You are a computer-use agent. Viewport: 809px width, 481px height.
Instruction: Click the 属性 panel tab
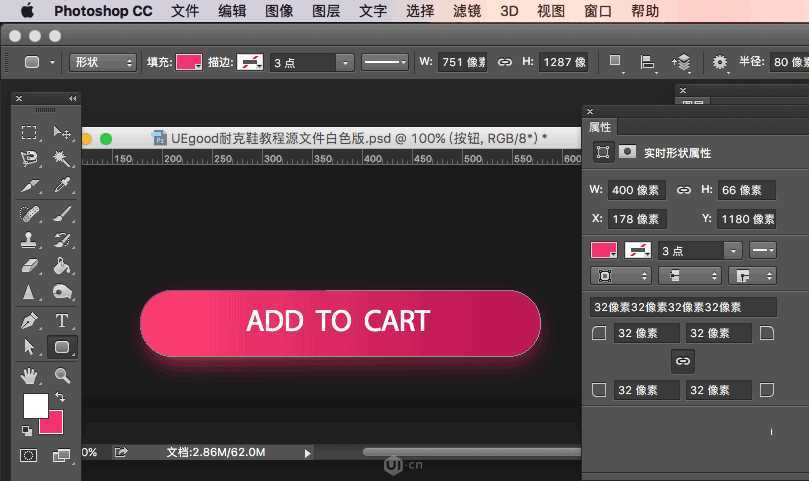(x=601, y=127)
